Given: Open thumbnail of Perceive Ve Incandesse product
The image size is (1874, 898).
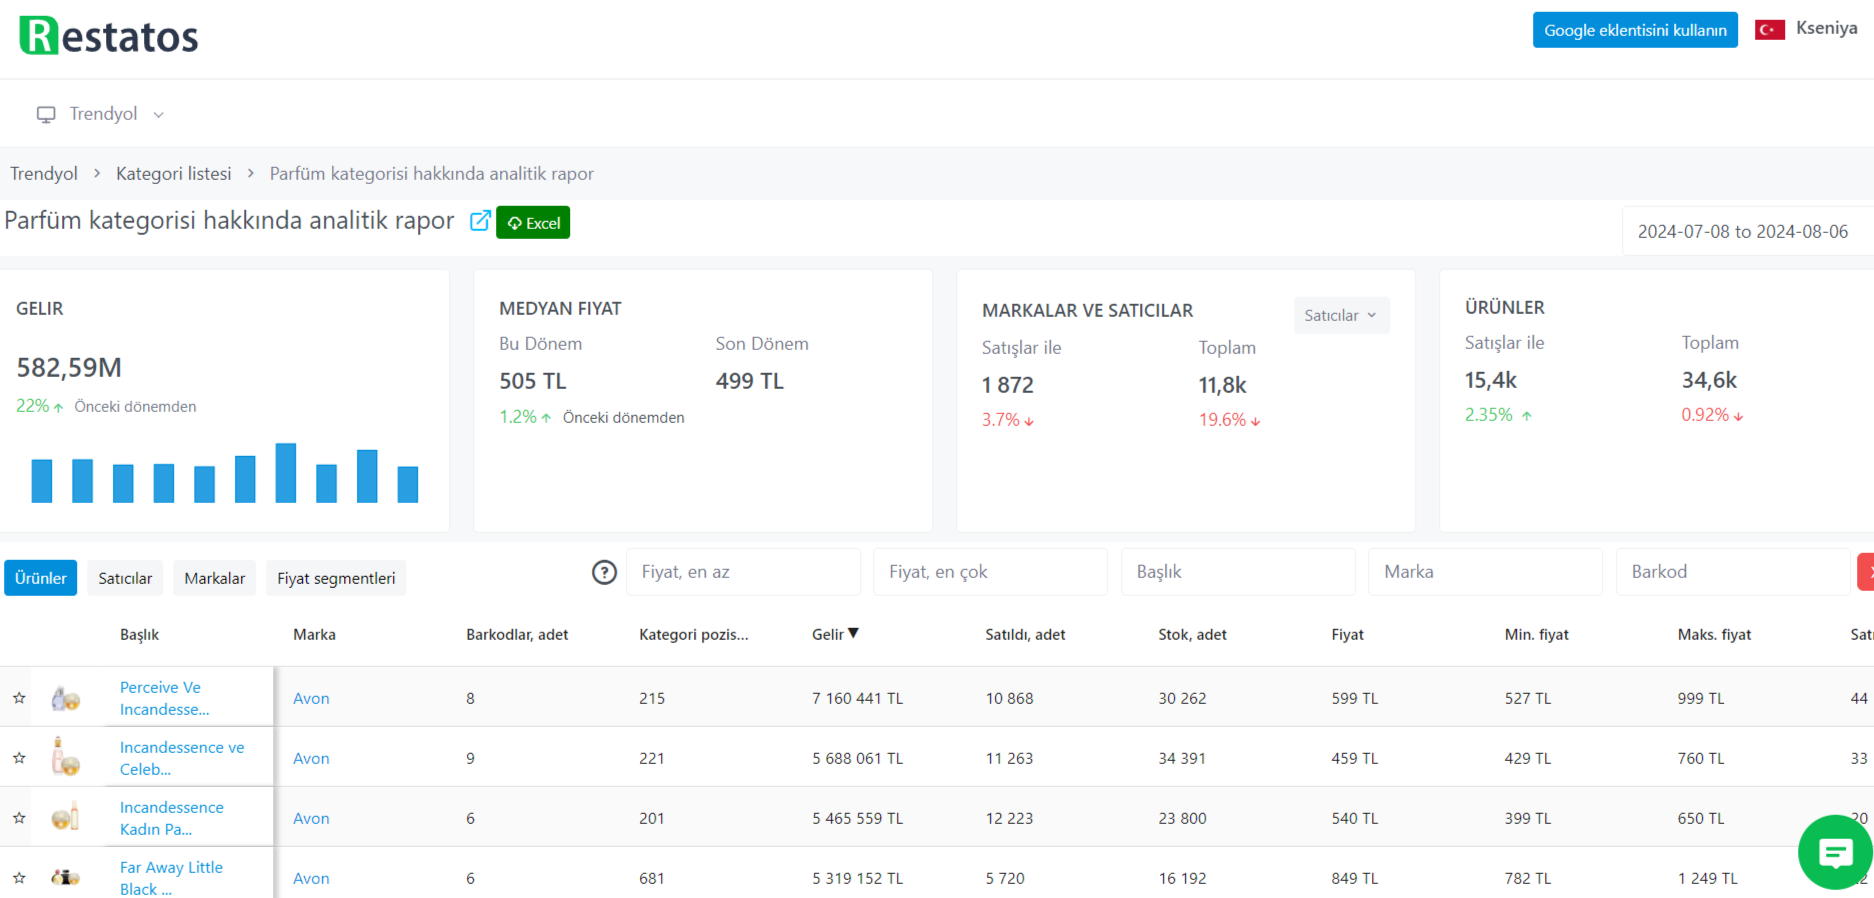Looking at the screenshot, I should [x=66, y=698].
